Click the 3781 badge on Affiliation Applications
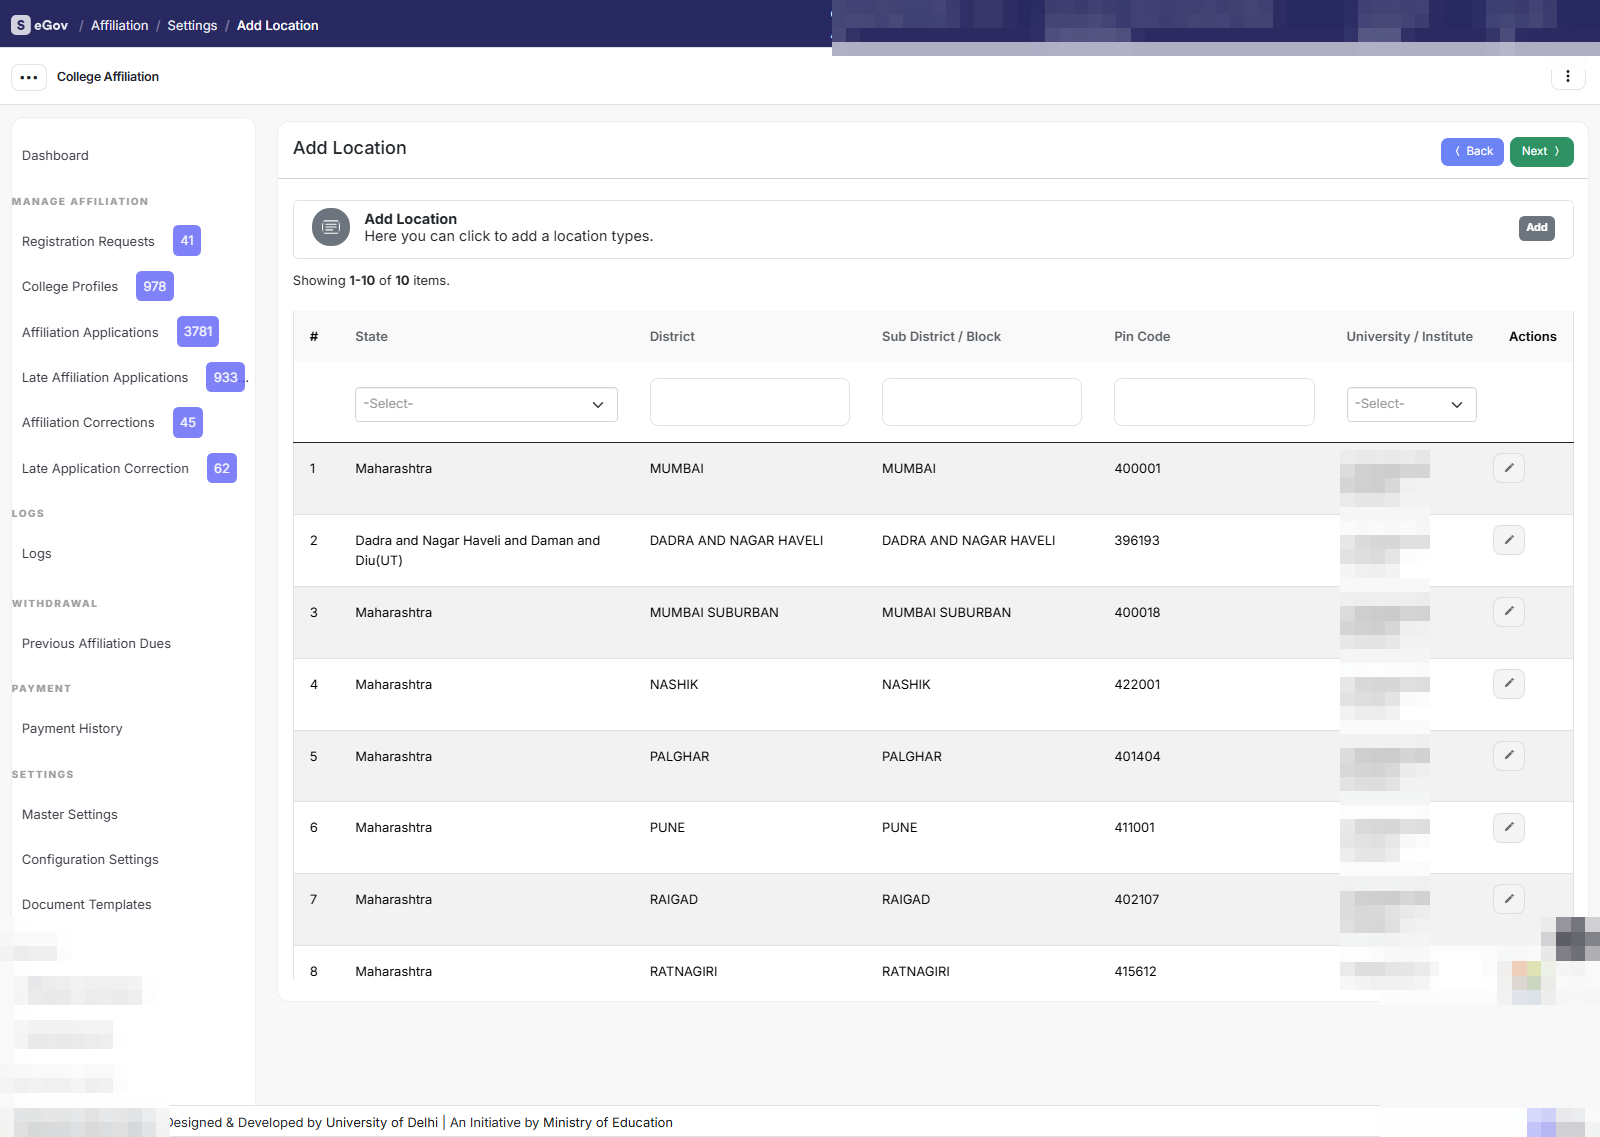The height and width of the screenshot is (1137, 1600). click(x=198, y=331)
